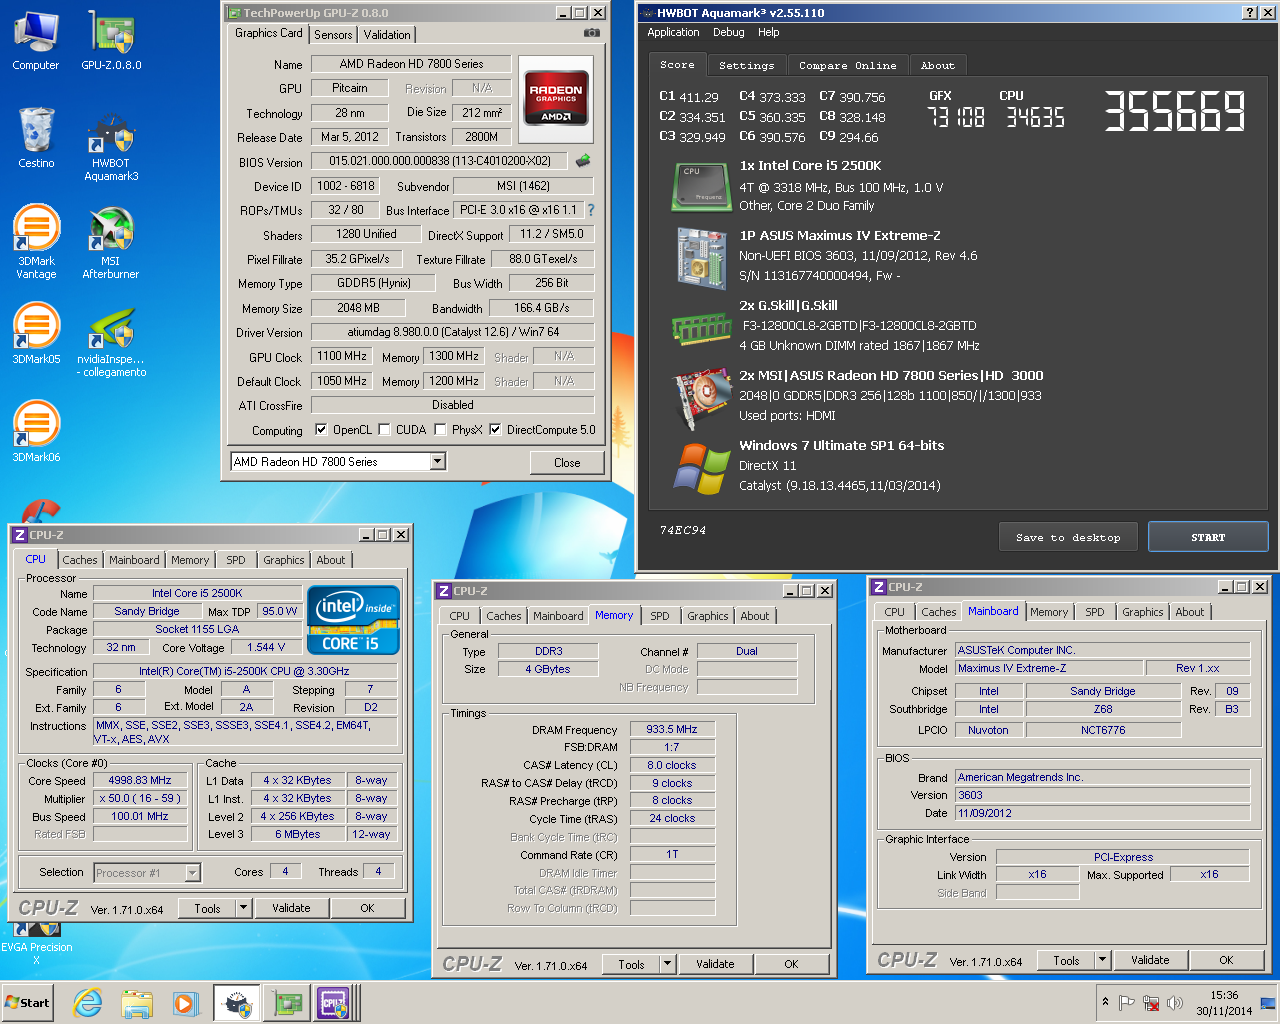This screenshot has height=1024, width=1280.
Task: Switch to the Validation tab in GPU-Z
Action: [x=387, y=35]
